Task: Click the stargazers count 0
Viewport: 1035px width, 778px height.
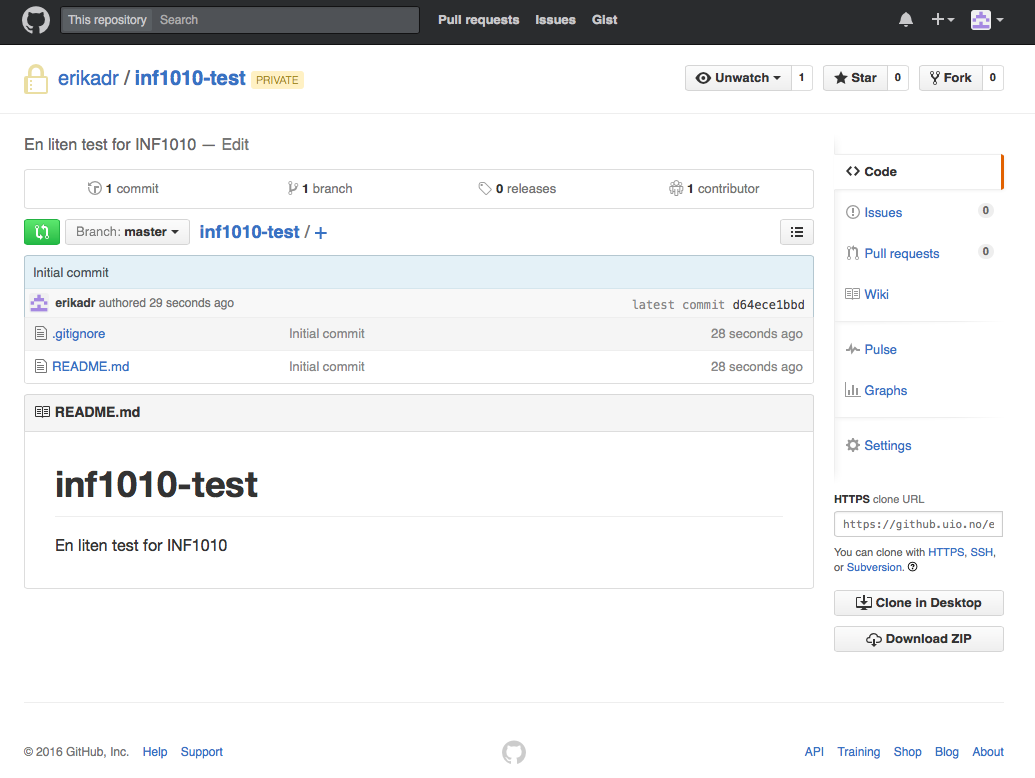Action: click(x=898, y=78)
